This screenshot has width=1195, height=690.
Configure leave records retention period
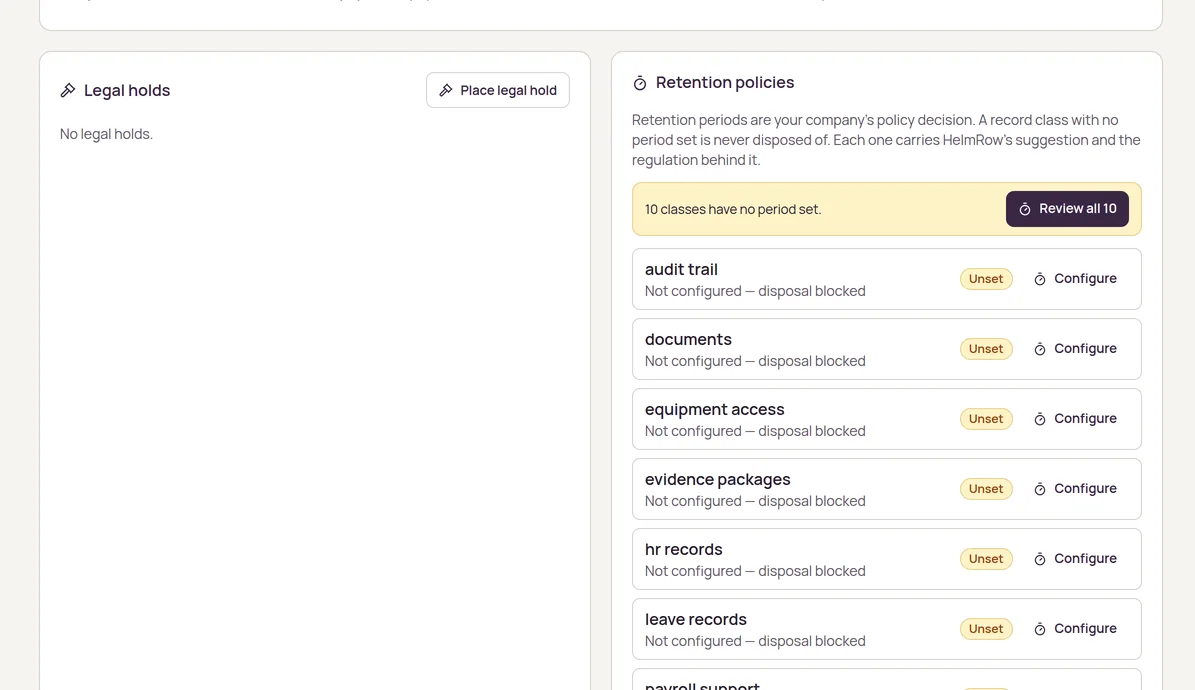(1075, 629)
